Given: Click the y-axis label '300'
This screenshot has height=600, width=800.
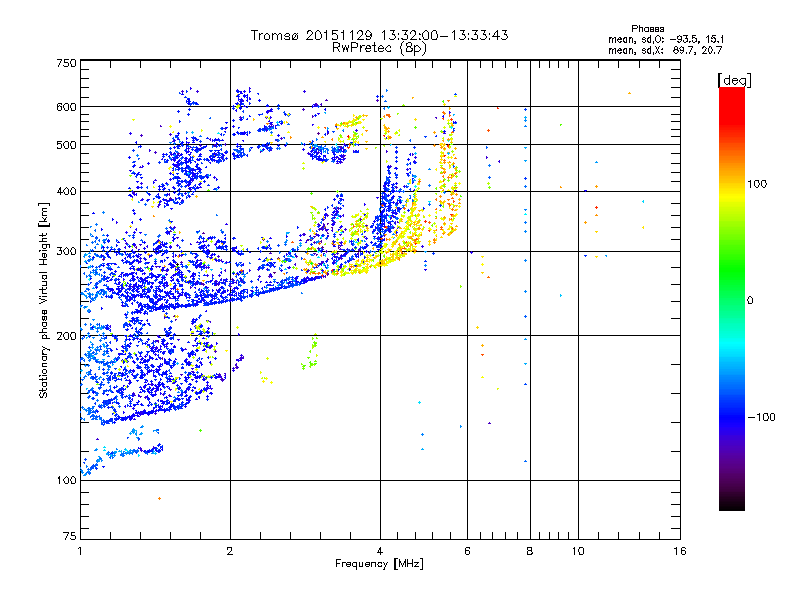Looking at the screenshot, I should (66, 252).
